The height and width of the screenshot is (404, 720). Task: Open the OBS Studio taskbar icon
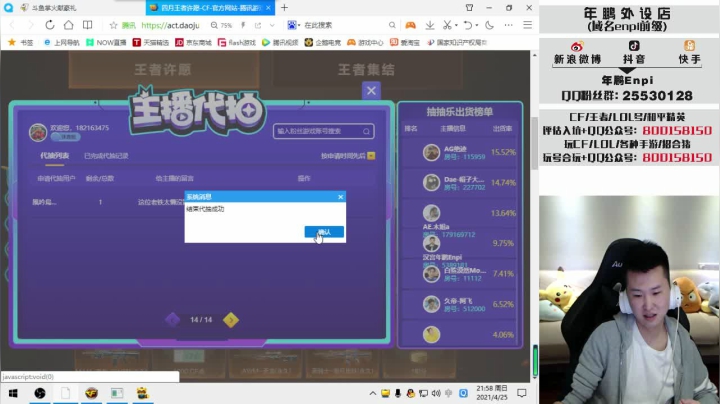40,393
